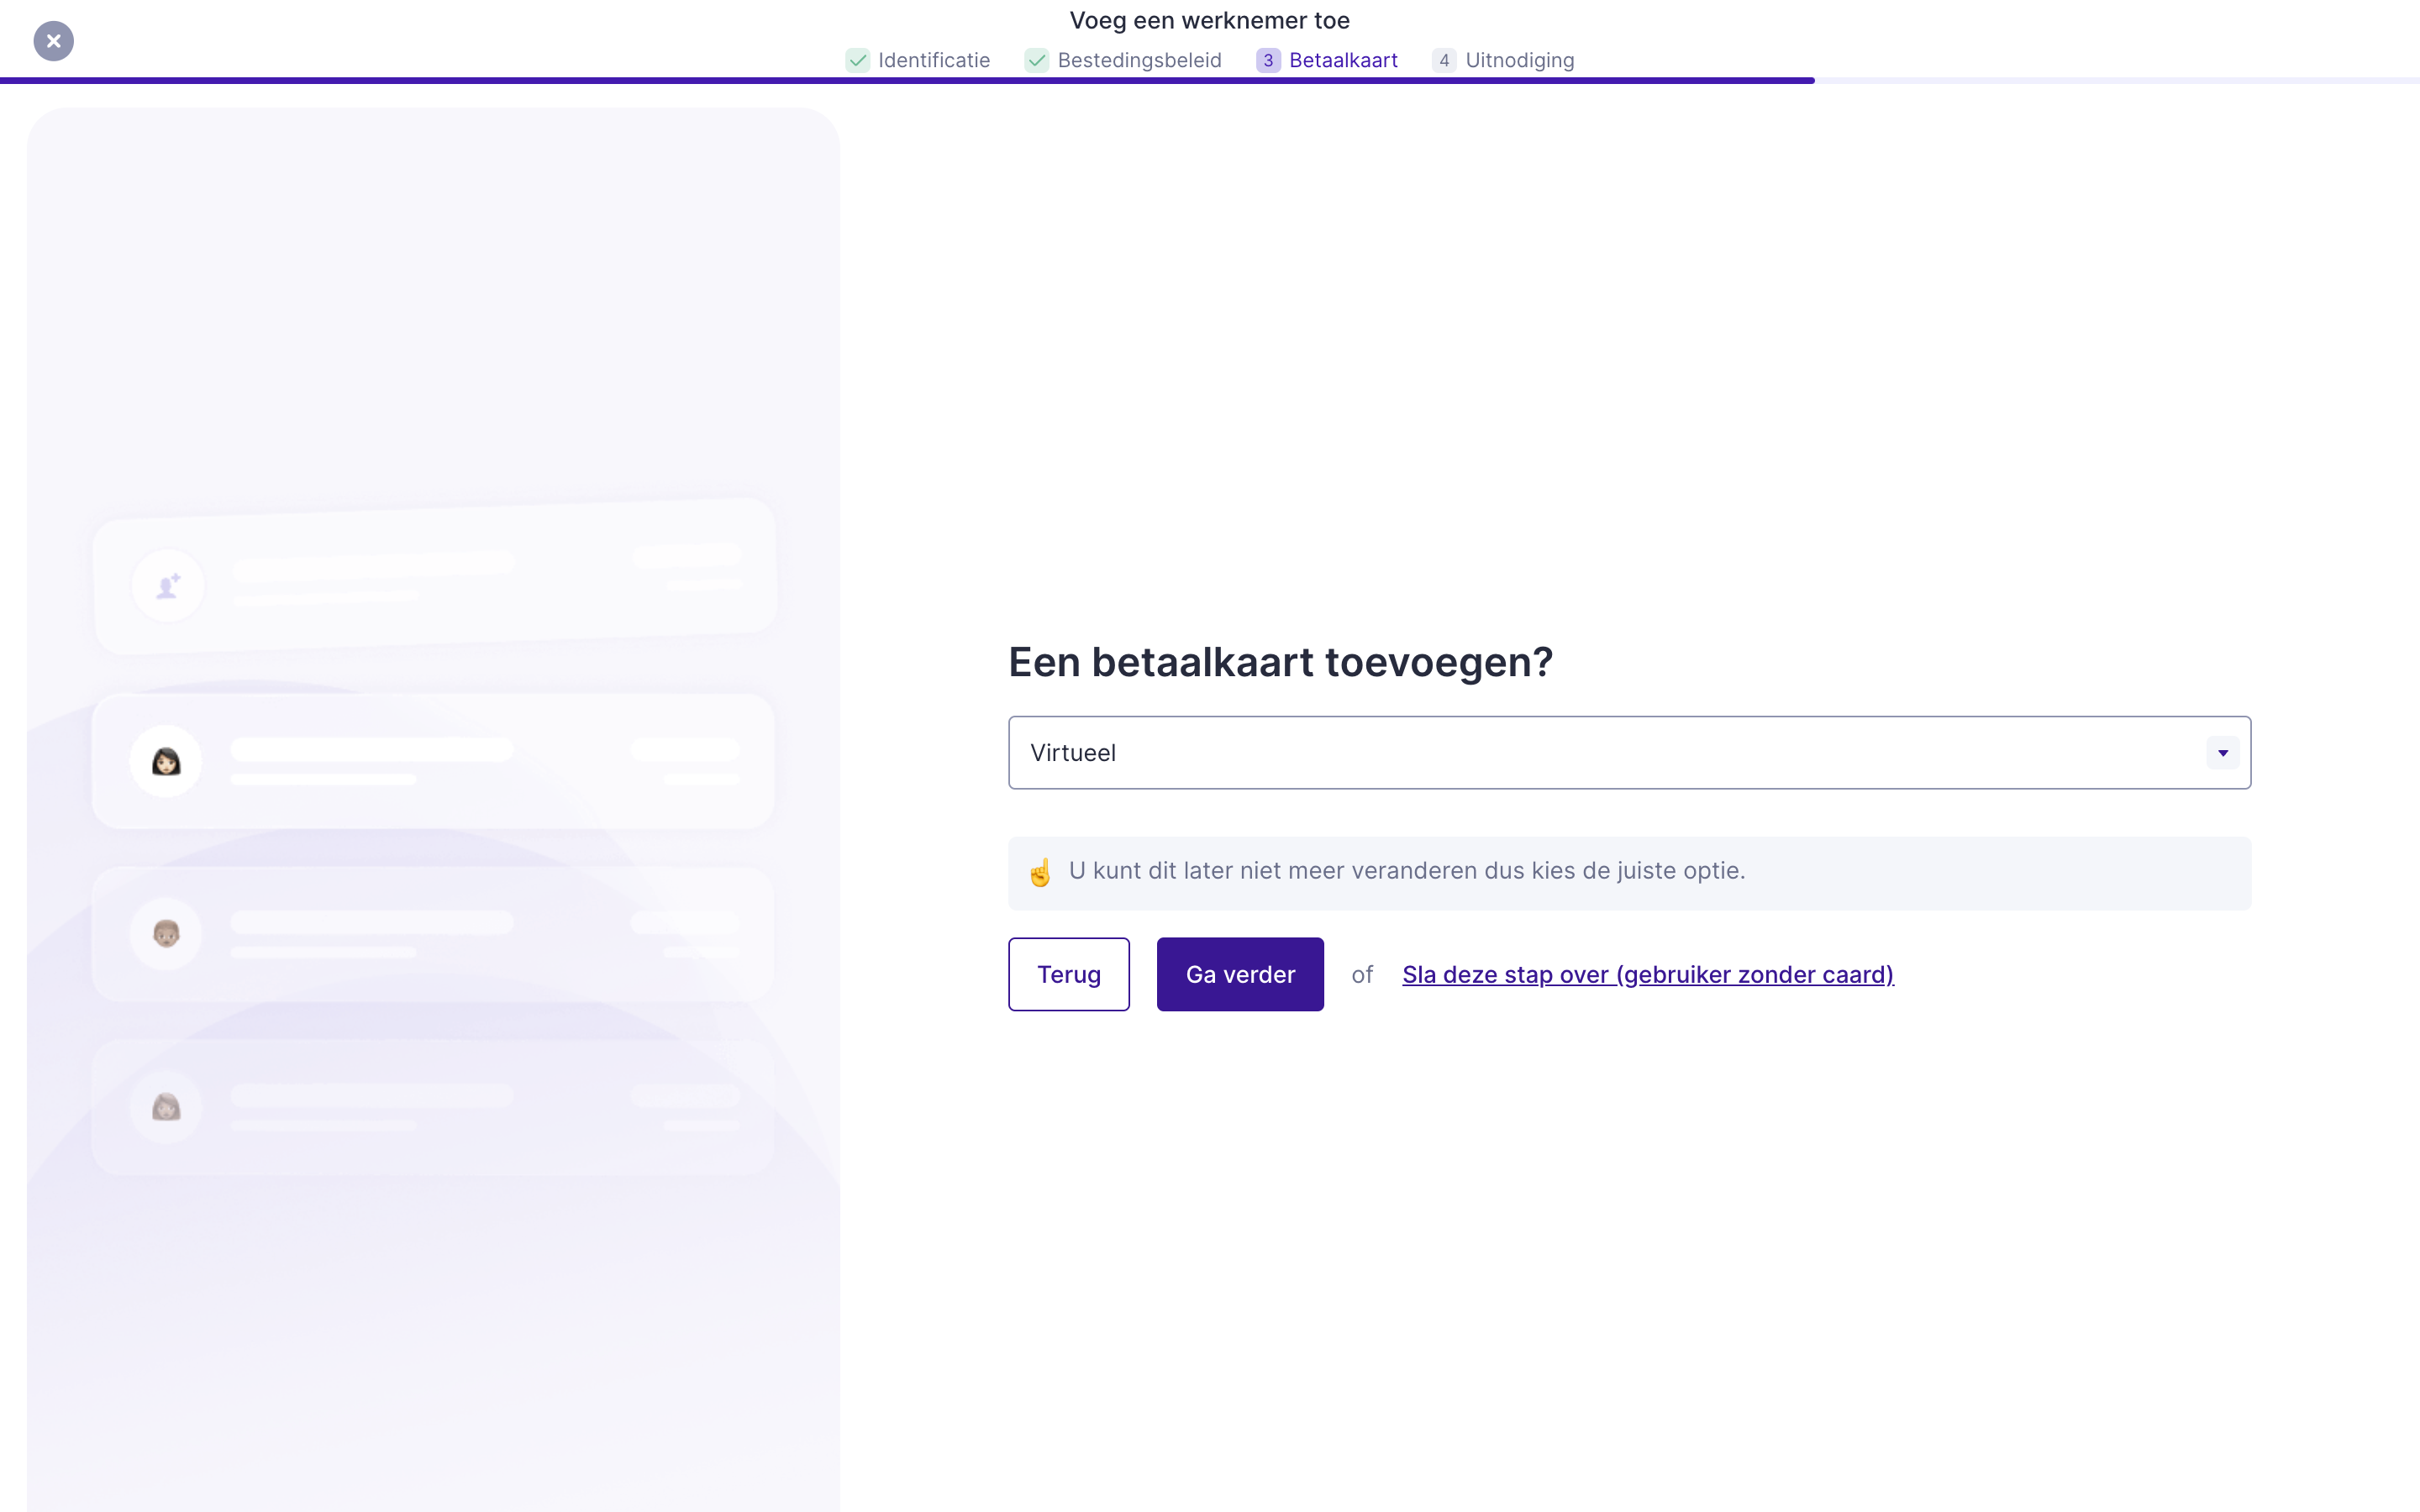Jump to the Uitnodiging step
The image size is (2420, 1512).
[x=1519, y=60]
